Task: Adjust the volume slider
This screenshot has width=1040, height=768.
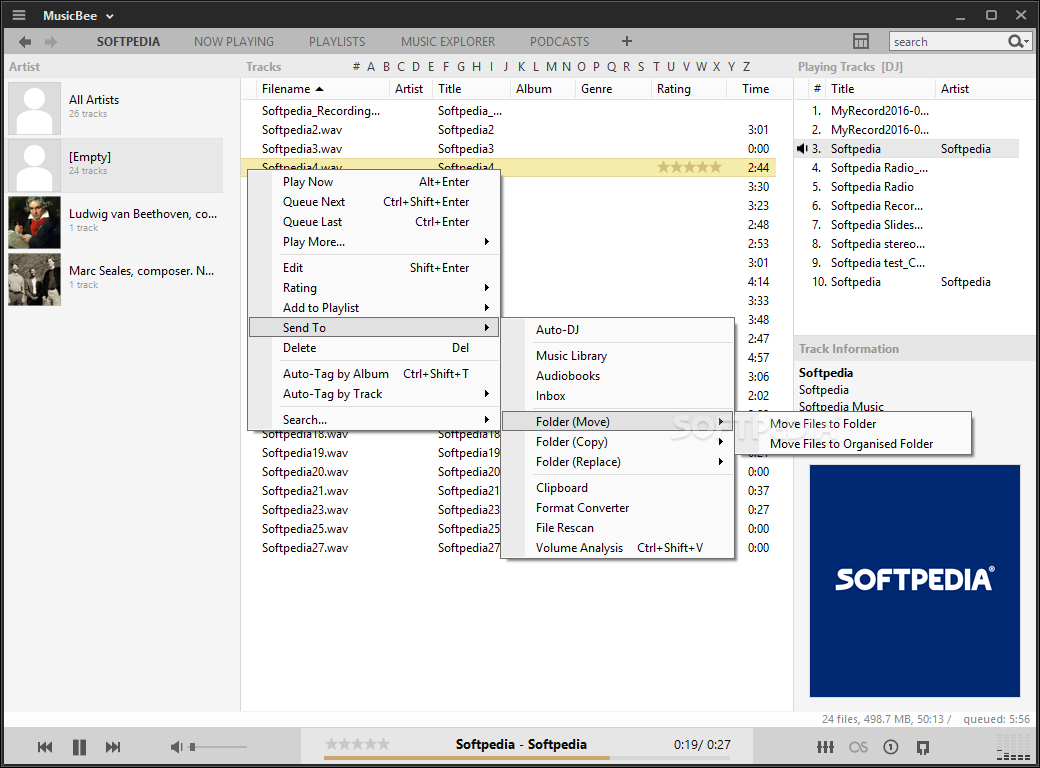Action: click(218, 747)
